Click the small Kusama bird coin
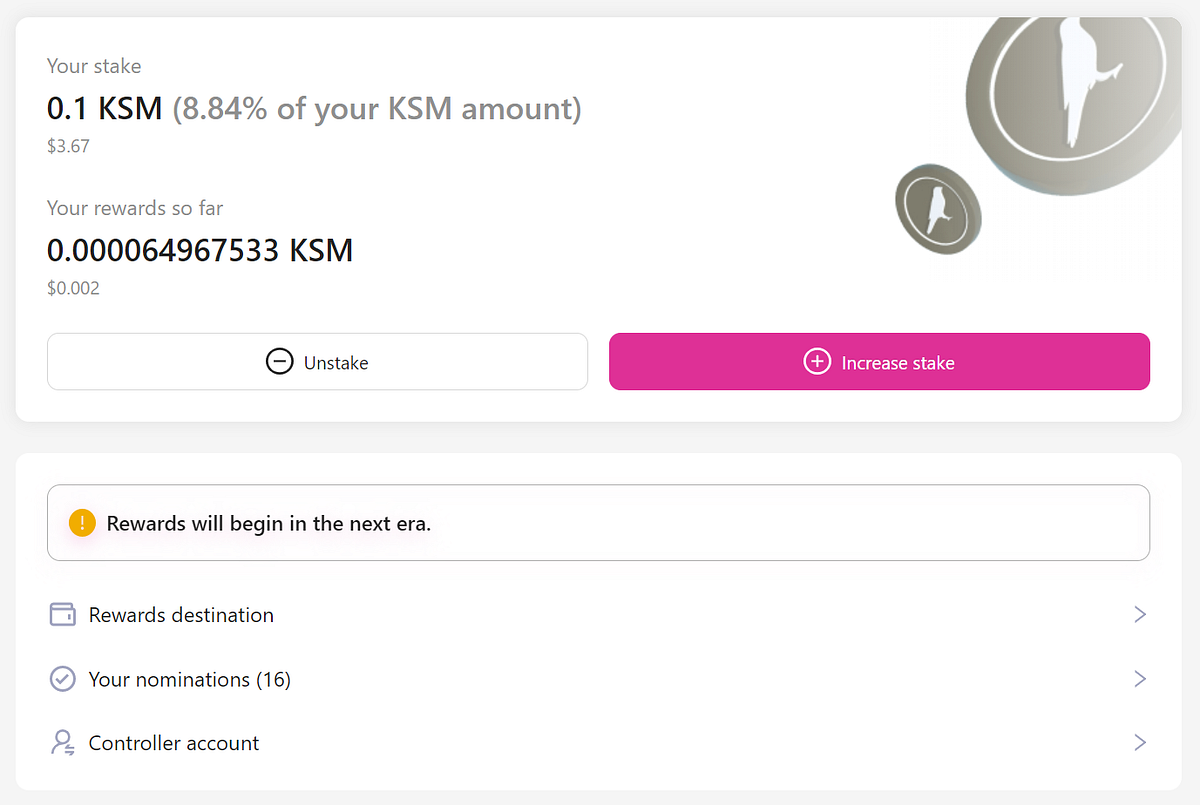Viewport: 1200px width, 805px height. pyautogui.click(x=937, y=208)
